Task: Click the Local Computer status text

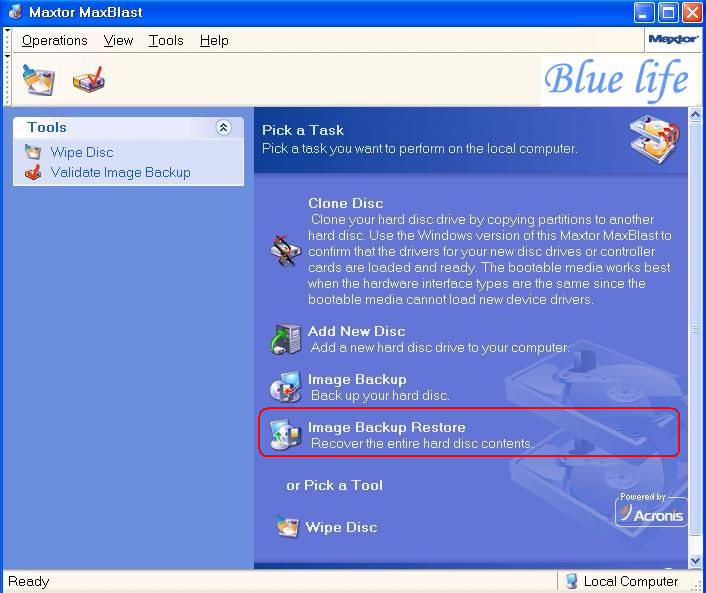Action: (x=630, y=581)
